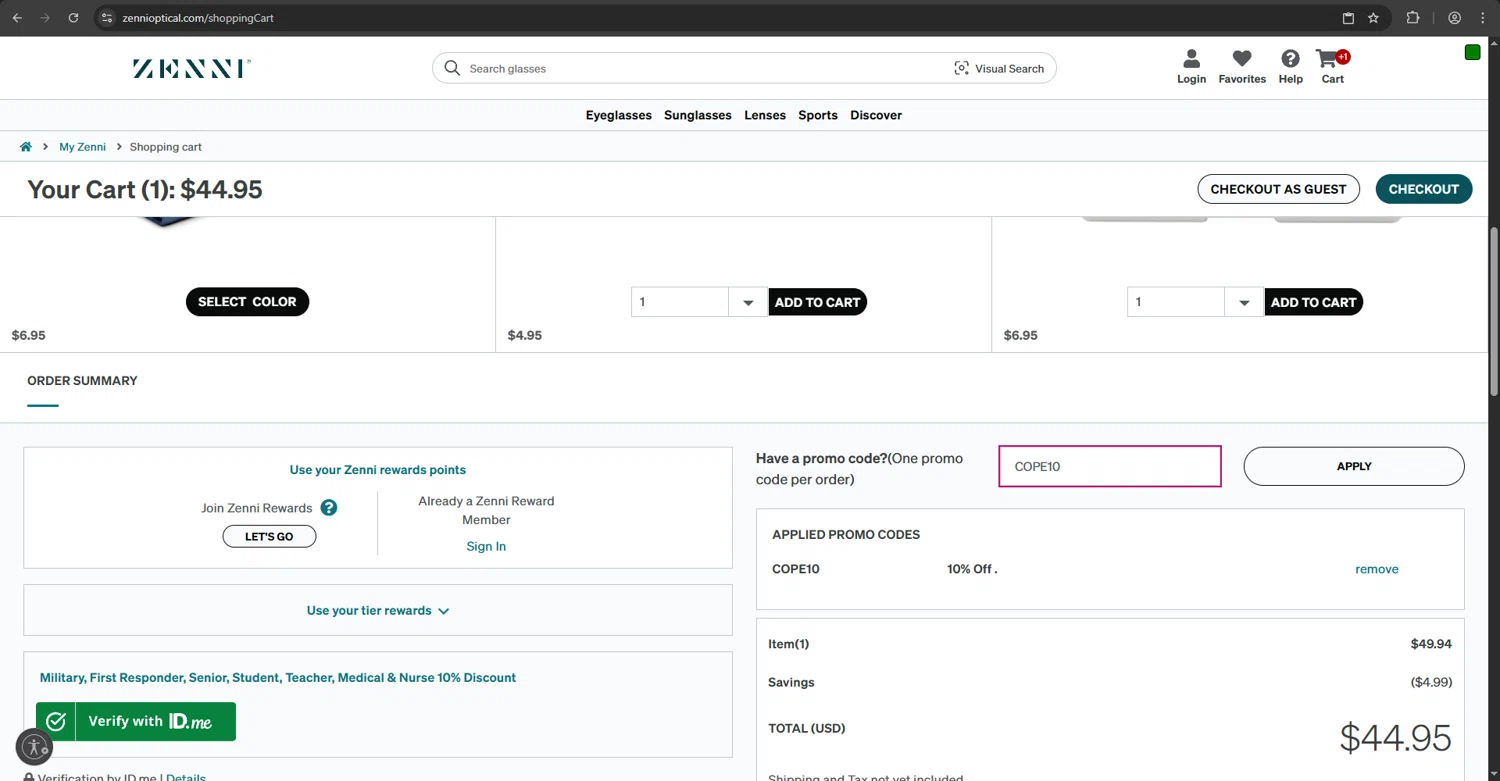Open Visual Search camera icon

pos(961,68)
